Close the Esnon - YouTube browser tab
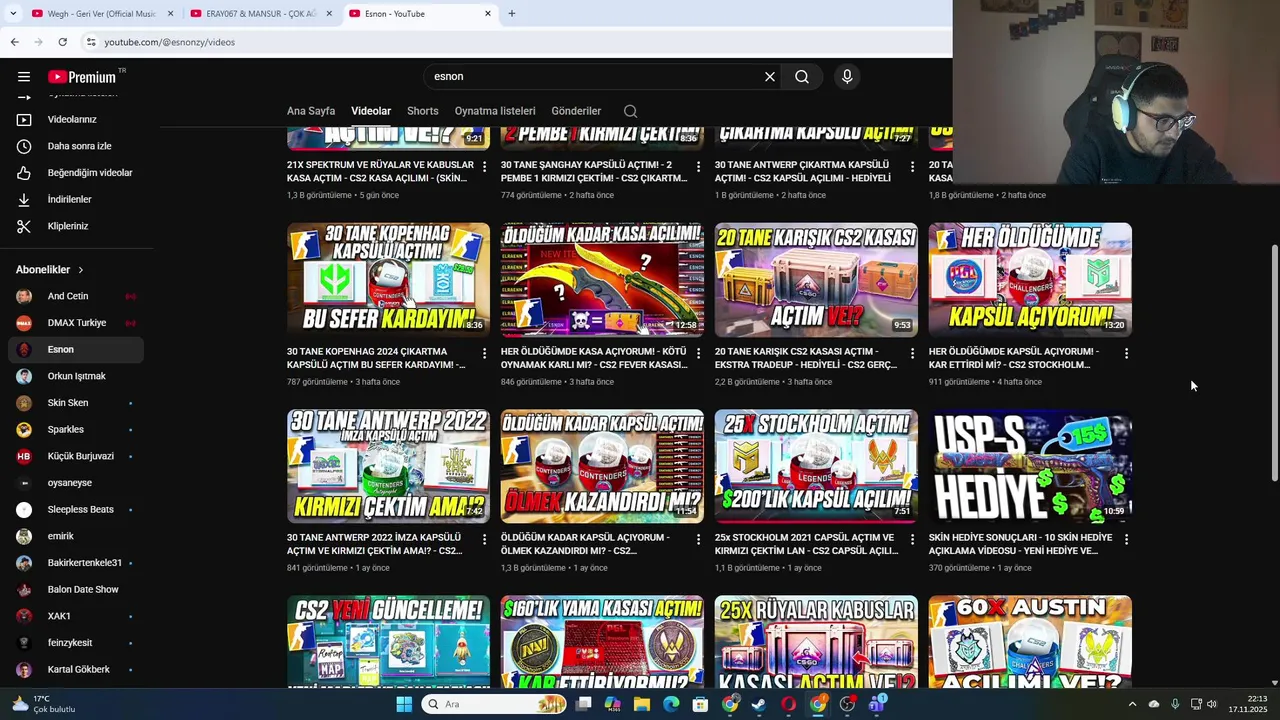The image size is (1280, 720). 488,14
